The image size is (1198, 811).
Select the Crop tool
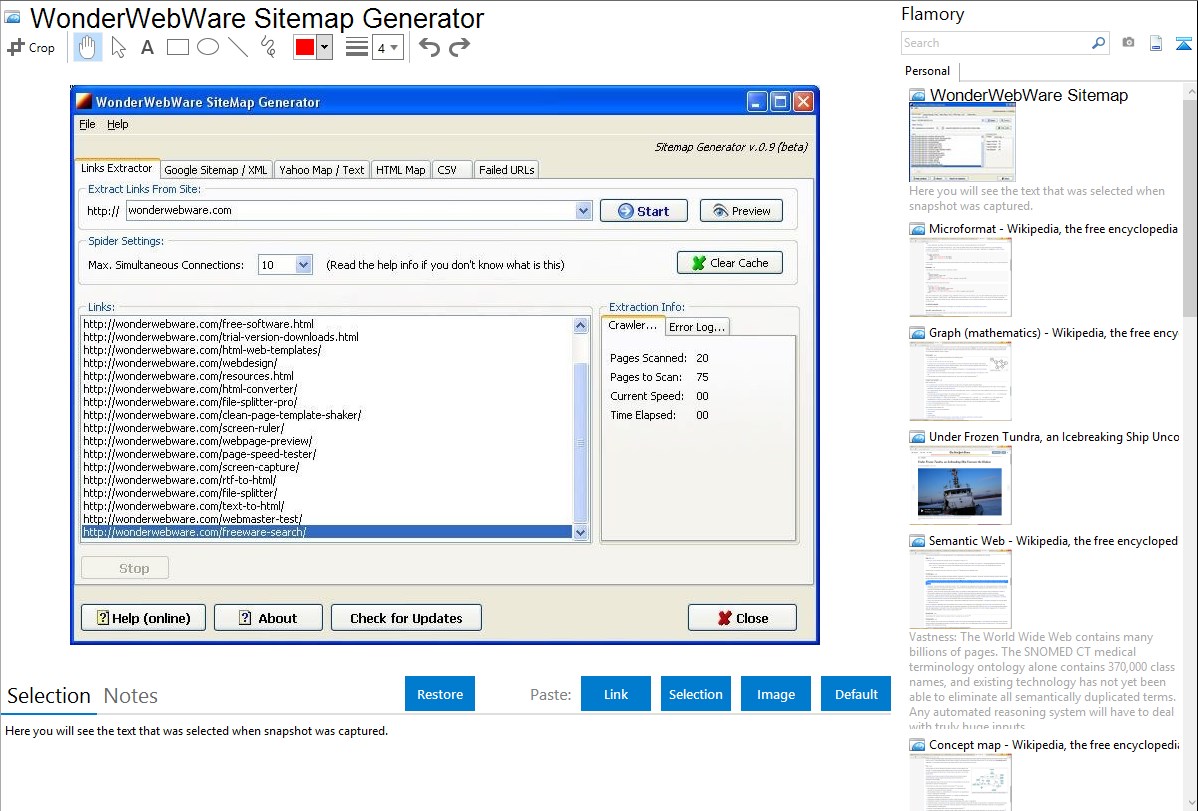click(31, 47)
